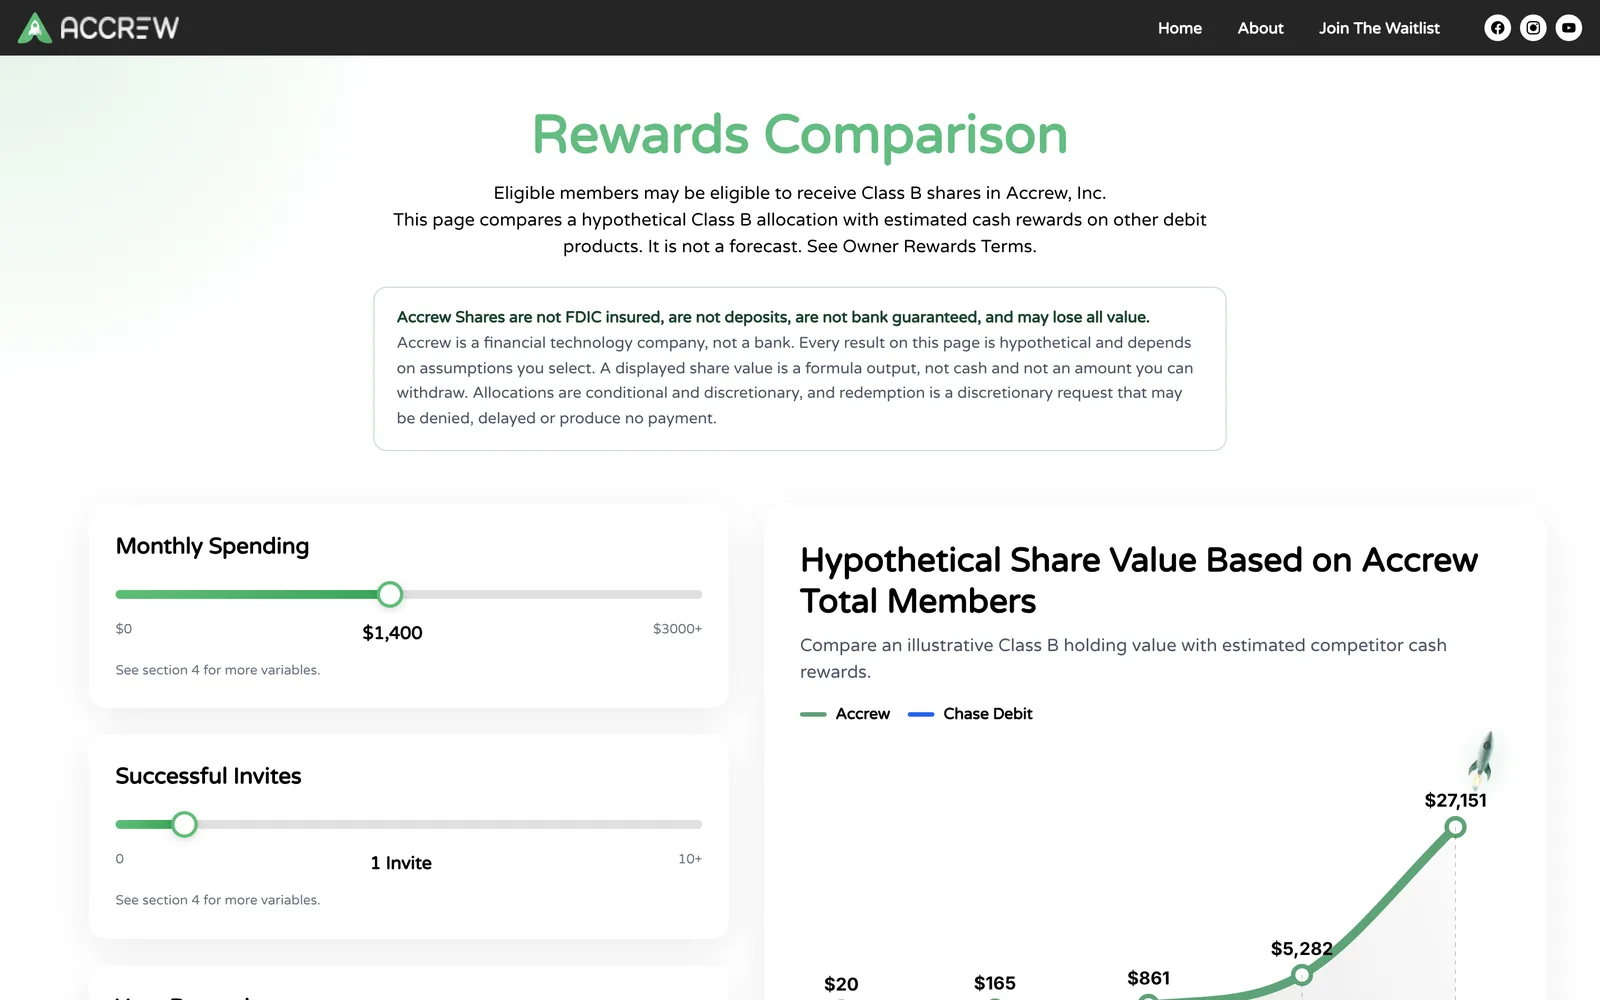Click the $3000+ end of the spending slider
The height and width of the screenshot is (1000, 1600).
(677, 629)
